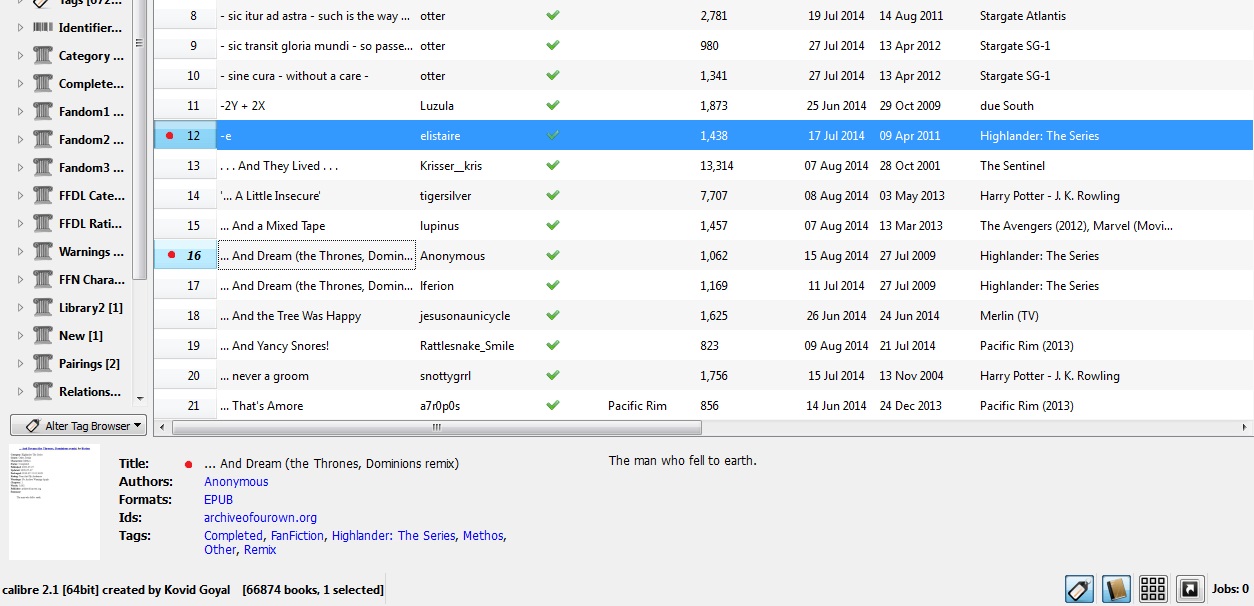The image size is (1254, 606).
Task: Click the red dot marker in row 12
Action: [x=169, y=136]
